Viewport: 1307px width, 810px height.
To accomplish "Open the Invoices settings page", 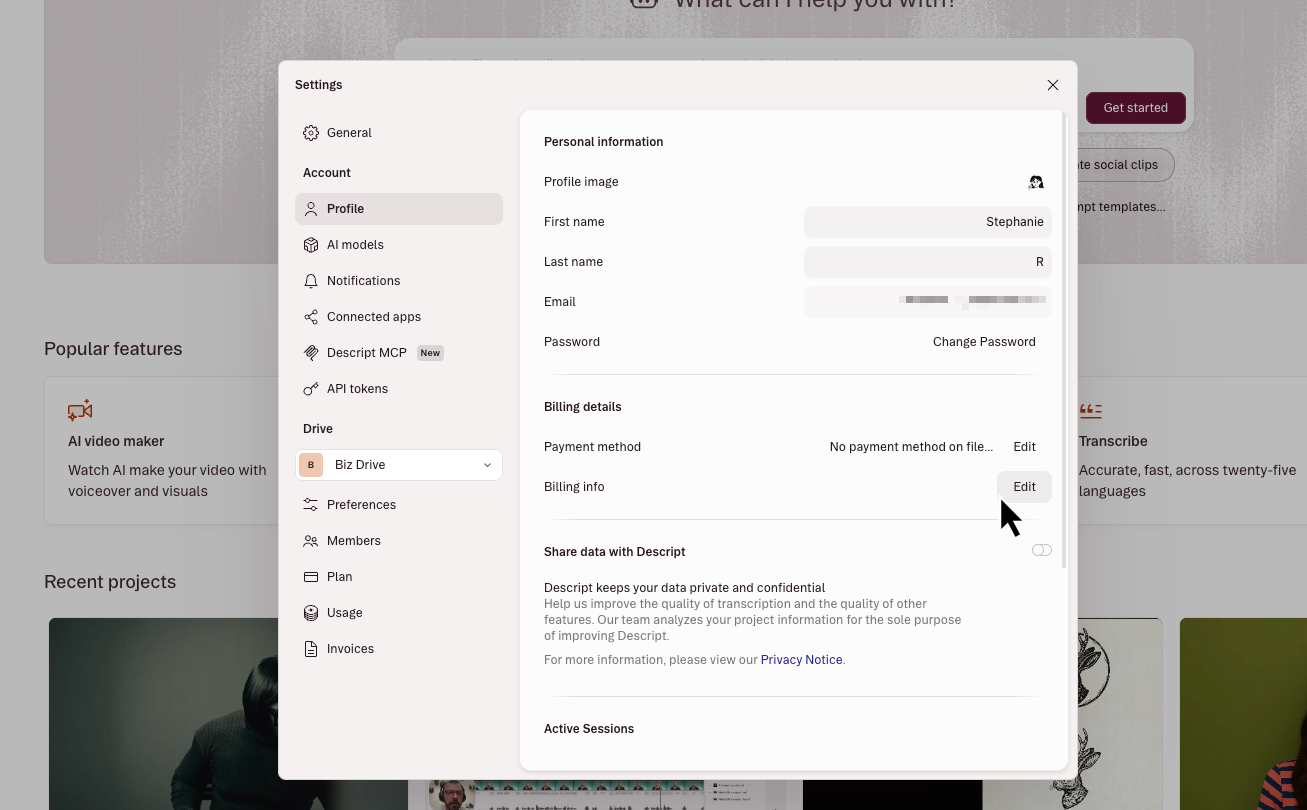I will 399,649.
